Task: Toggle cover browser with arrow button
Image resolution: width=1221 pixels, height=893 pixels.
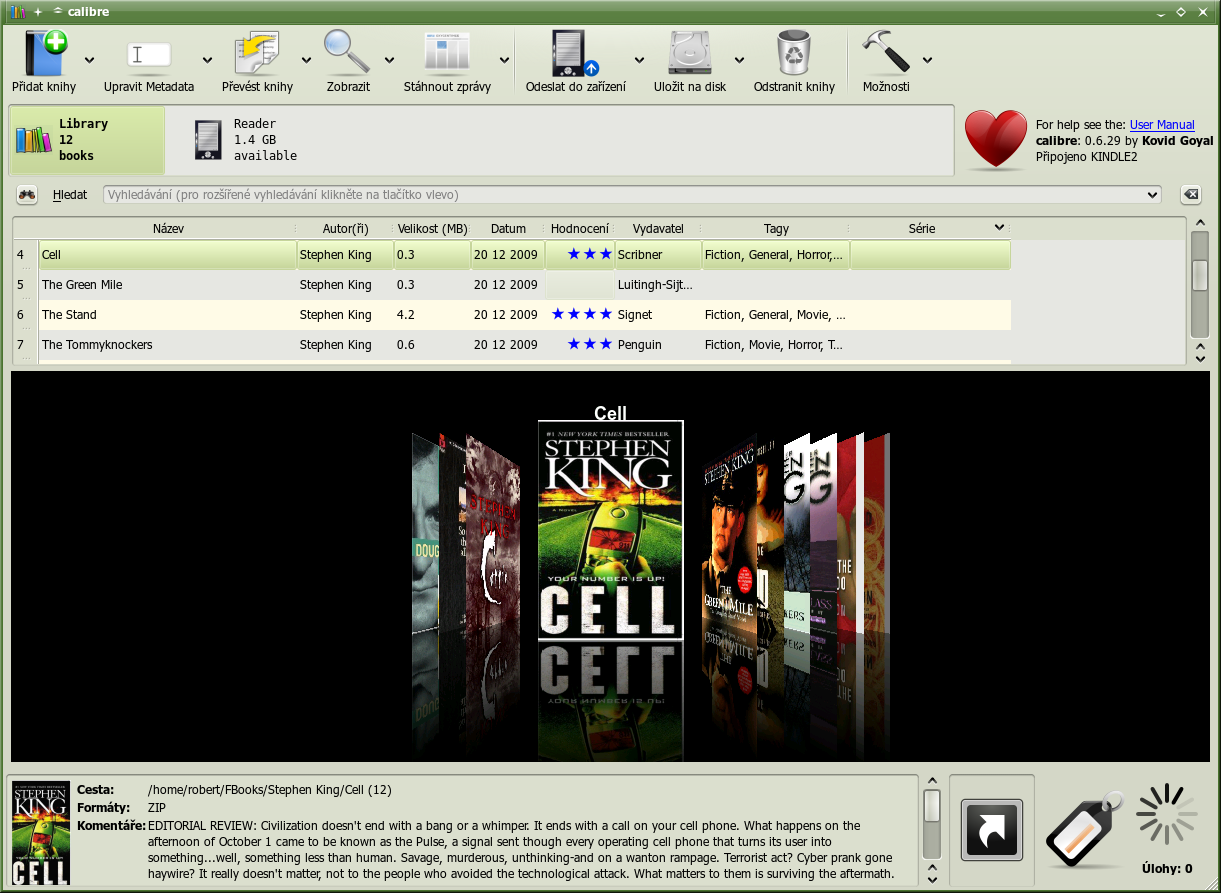Action: tap(991, 830)
